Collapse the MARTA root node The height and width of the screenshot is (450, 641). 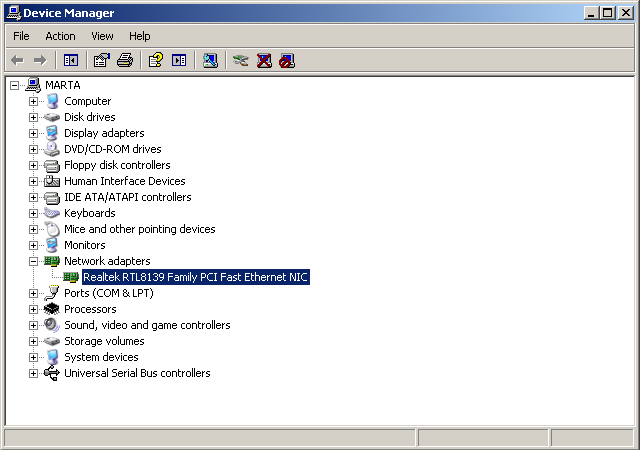tap(14, 85)
